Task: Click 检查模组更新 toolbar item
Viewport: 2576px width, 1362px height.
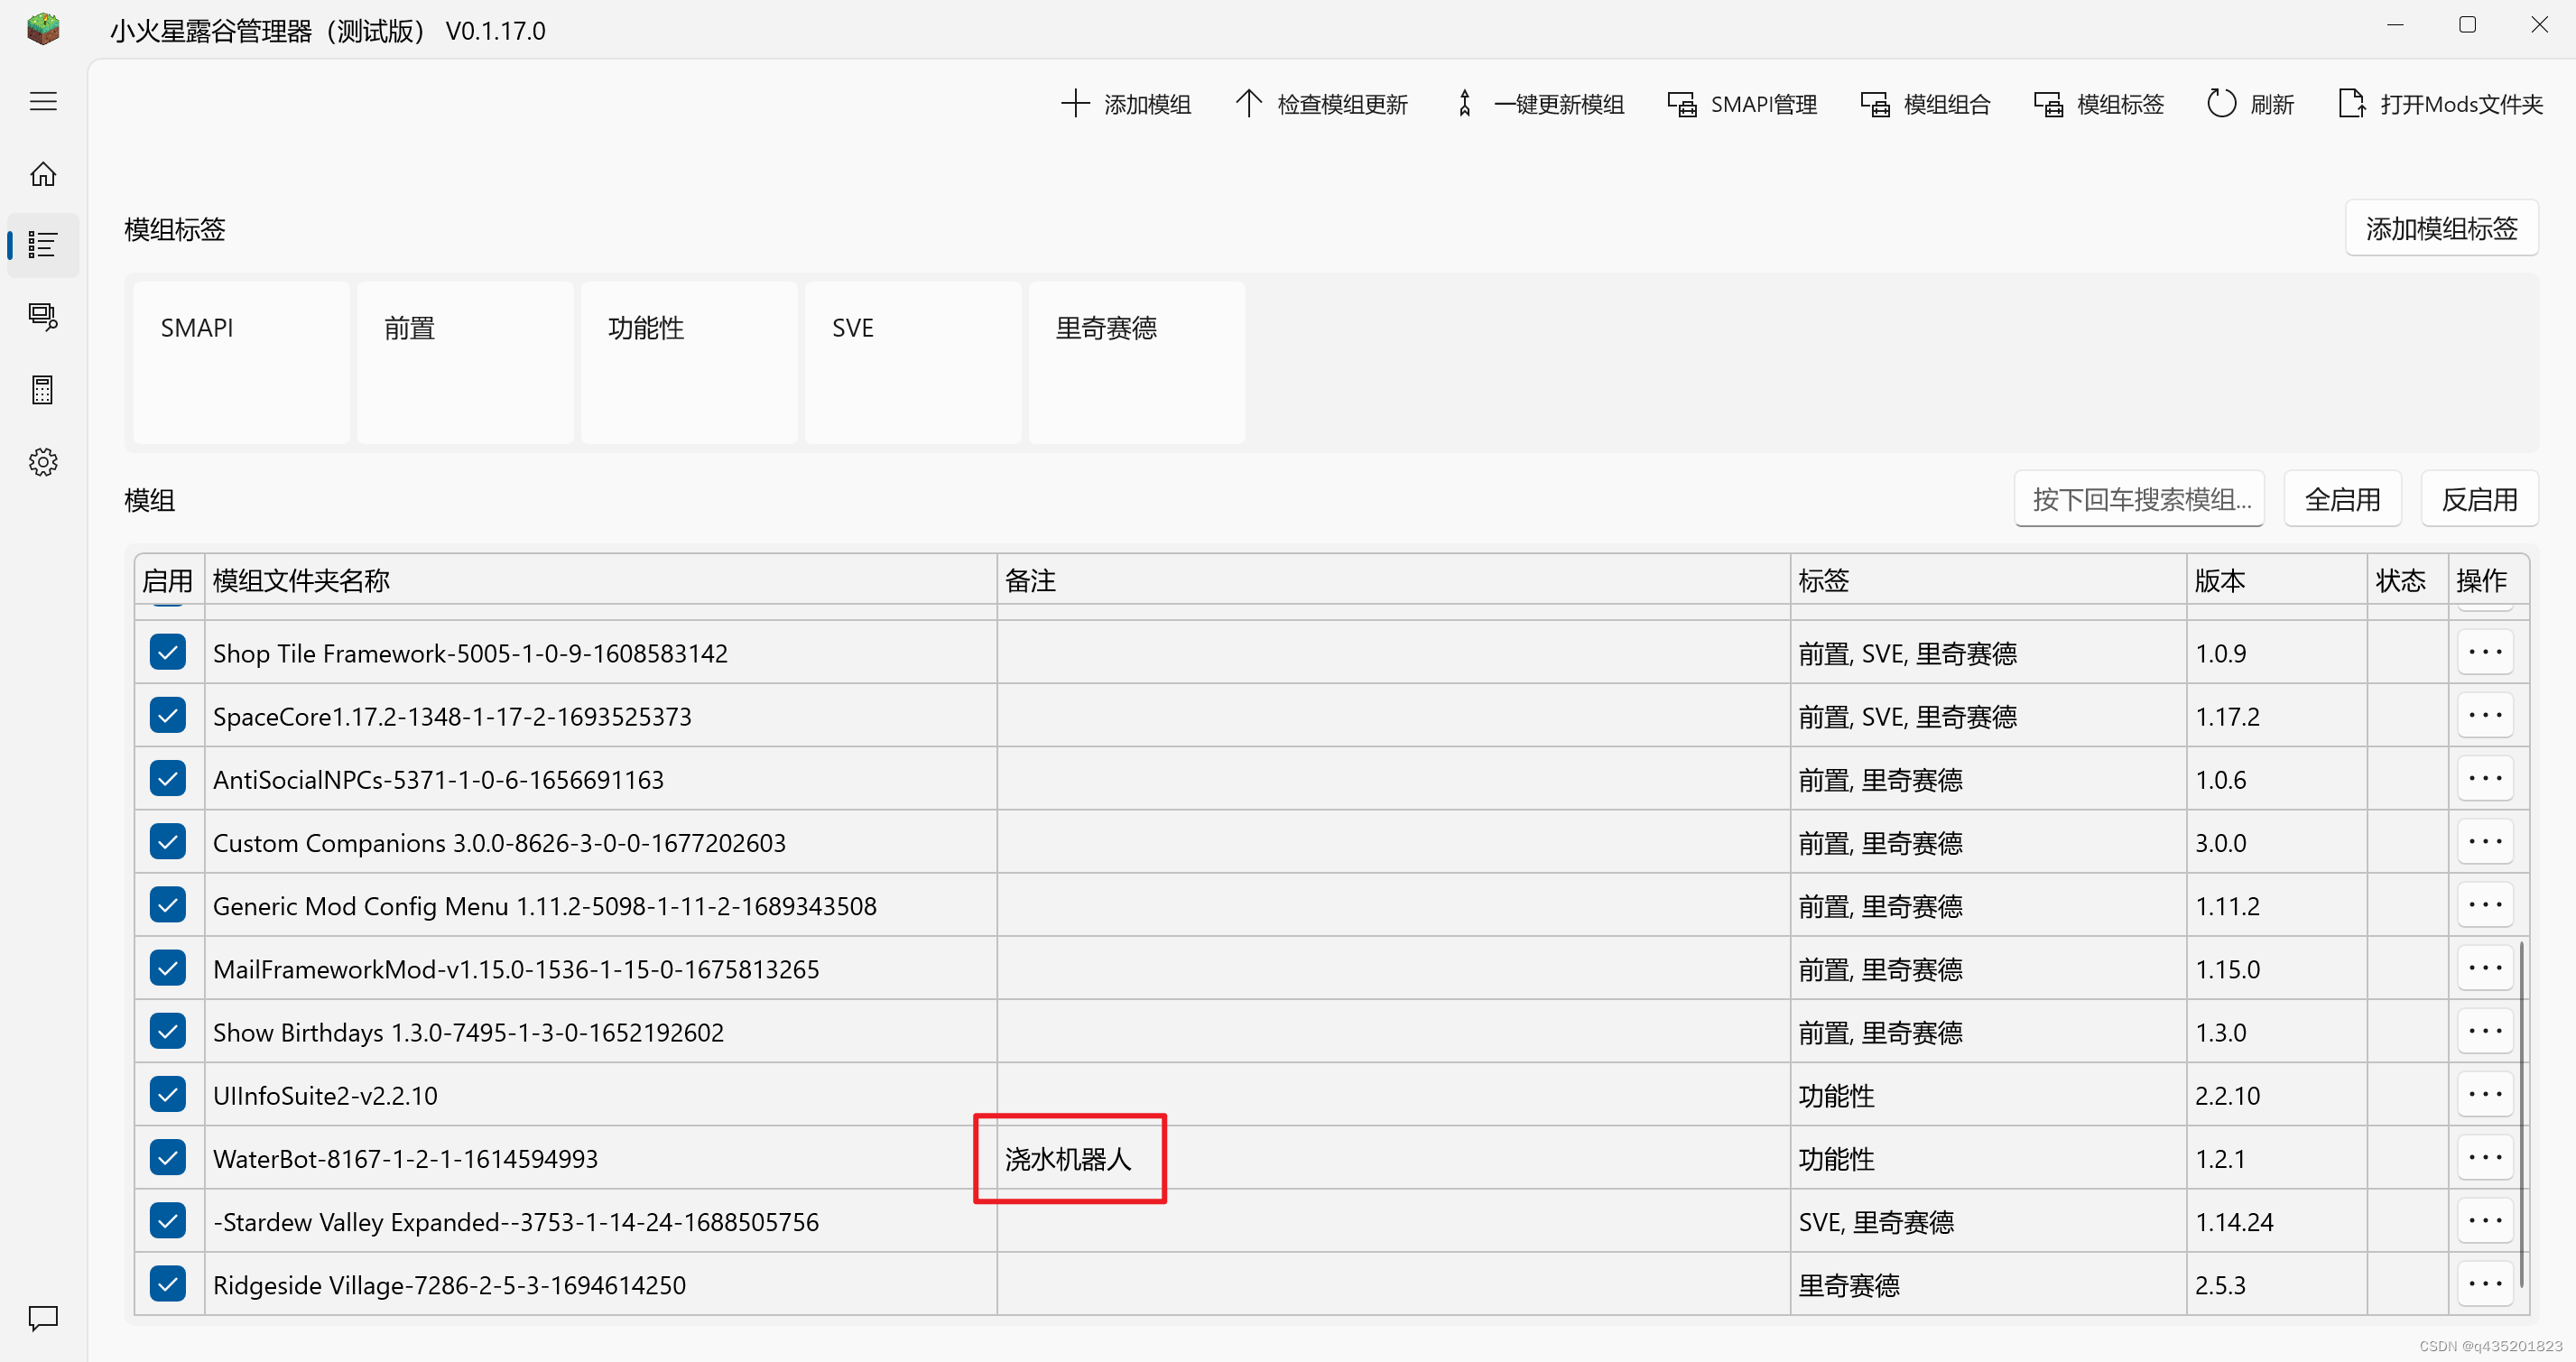Action: coord(1321,104)
